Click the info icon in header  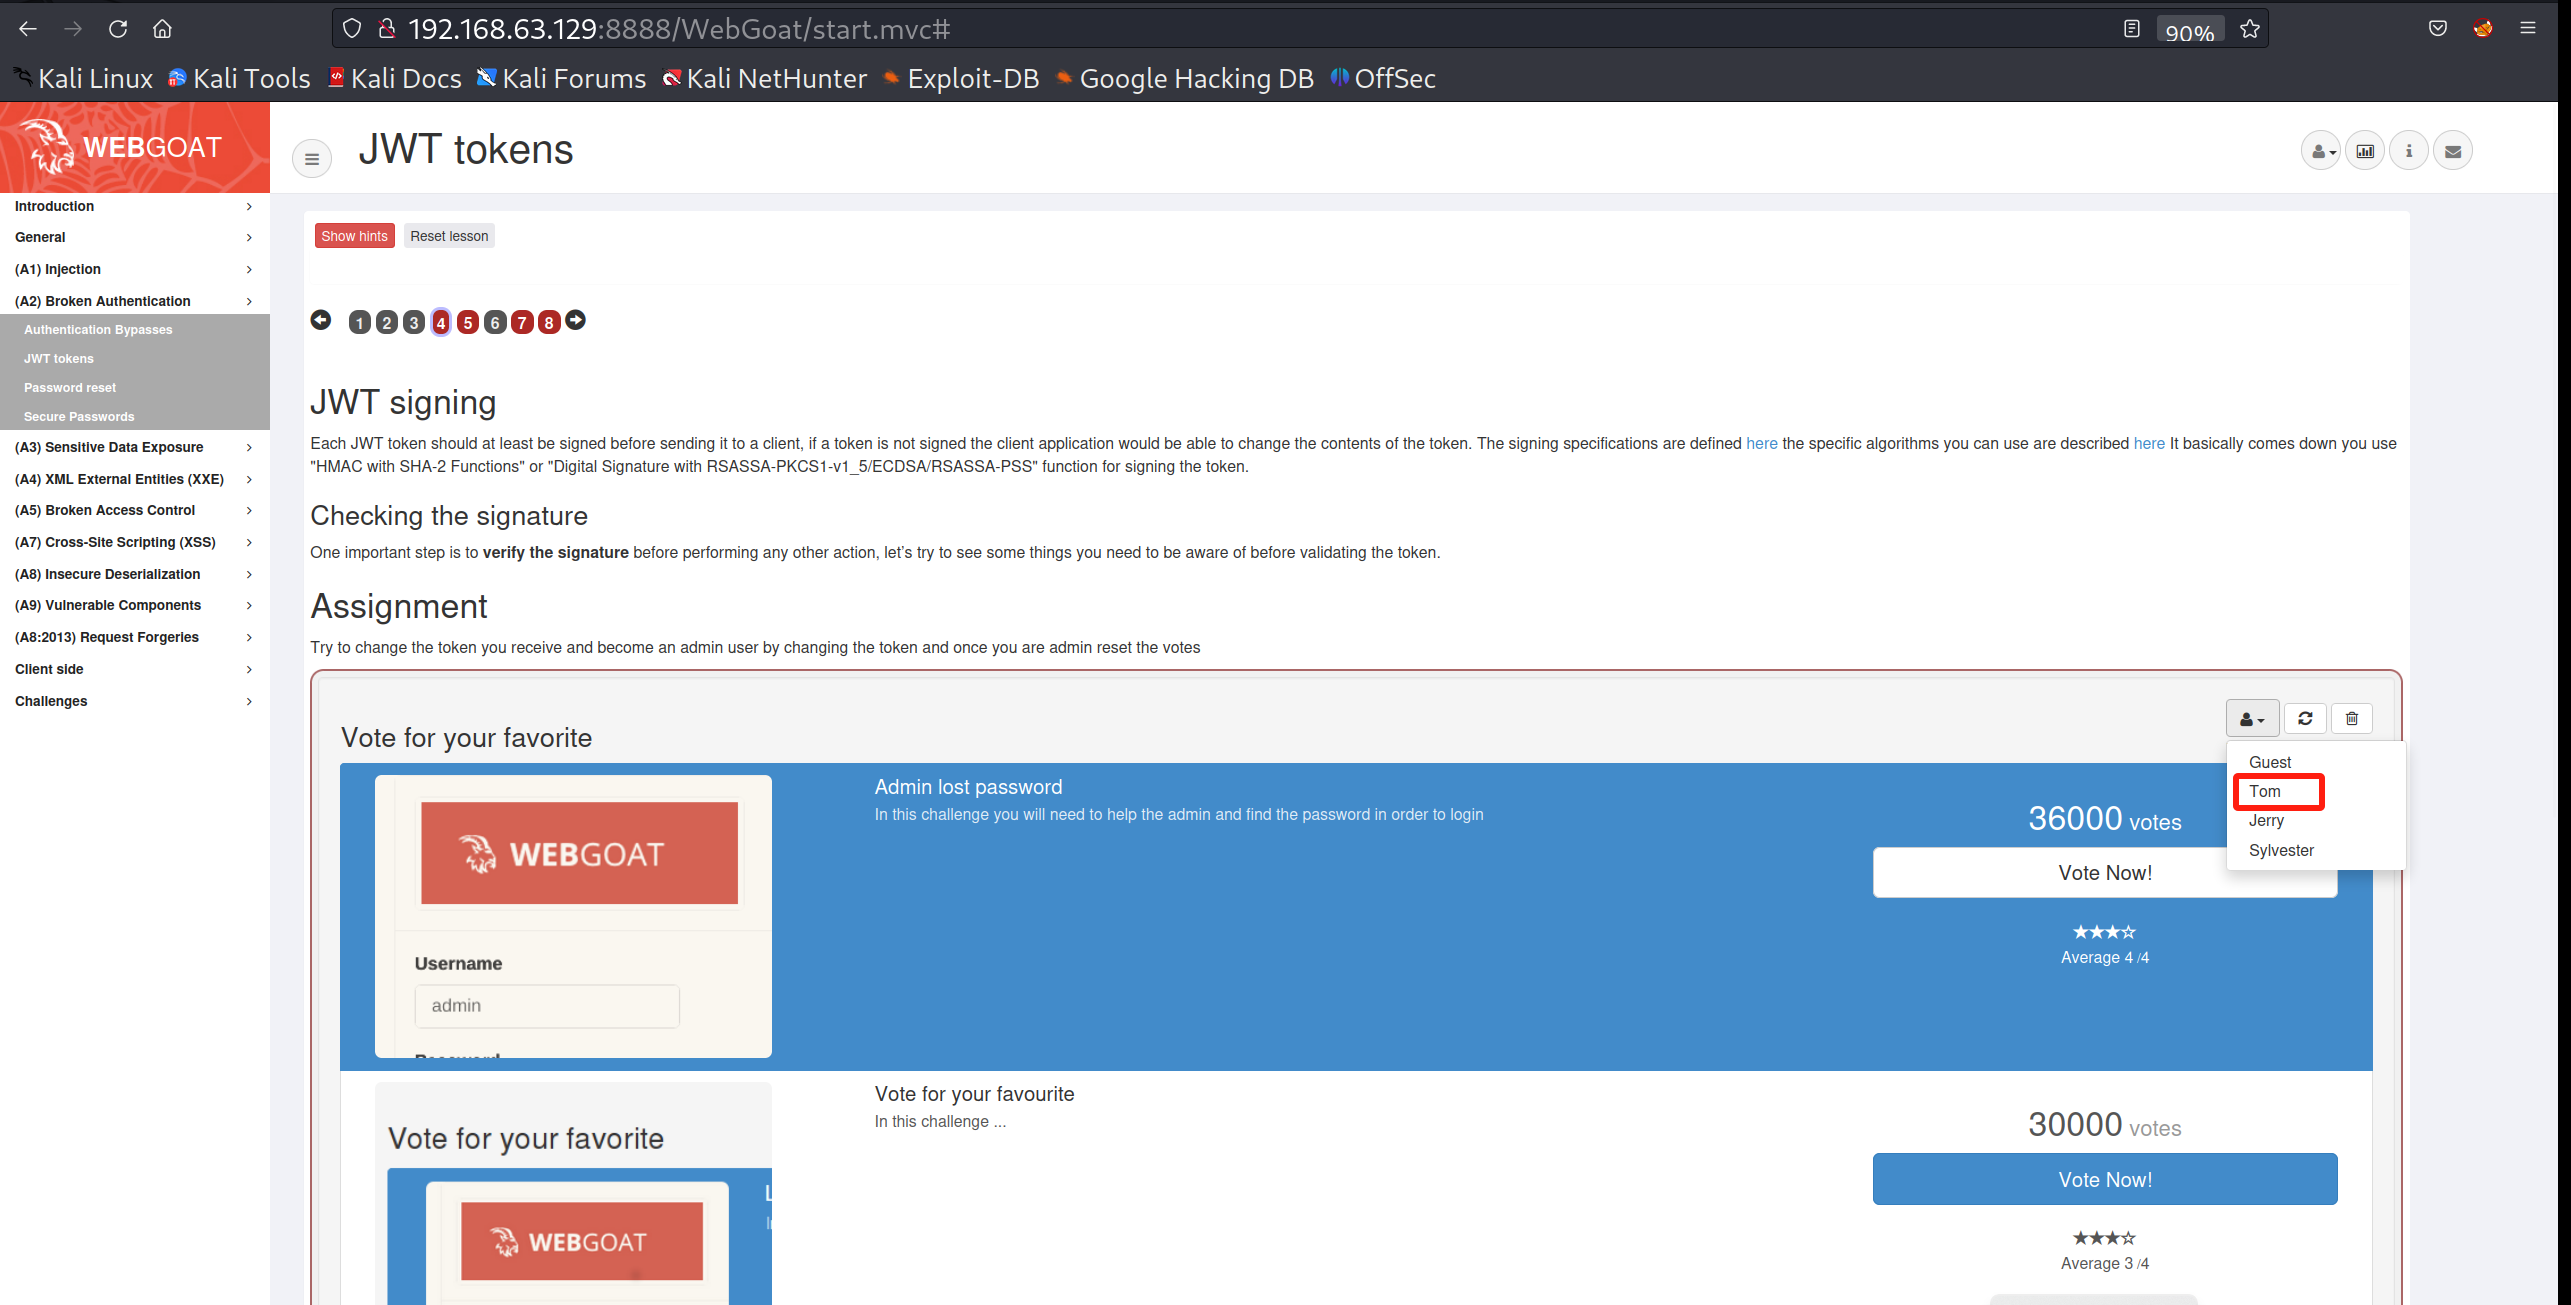pos(2408,151)
